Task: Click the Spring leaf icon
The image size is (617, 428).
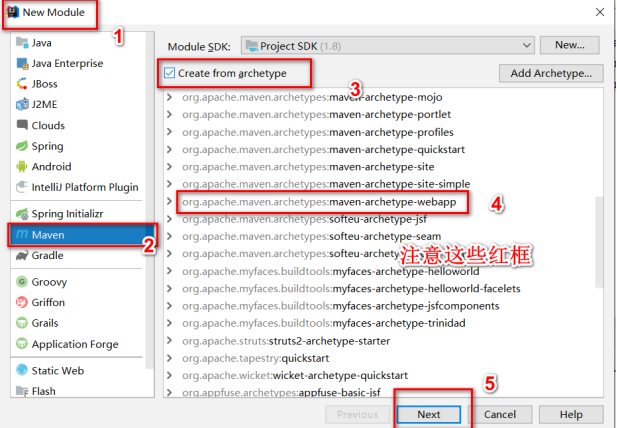Action: pos(22,146)
